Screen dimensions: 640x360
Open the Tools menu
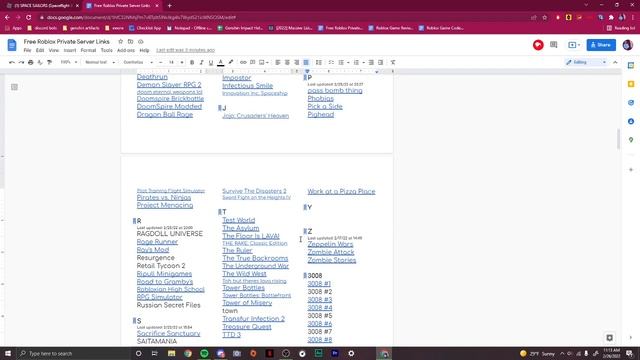pos(107,50)
